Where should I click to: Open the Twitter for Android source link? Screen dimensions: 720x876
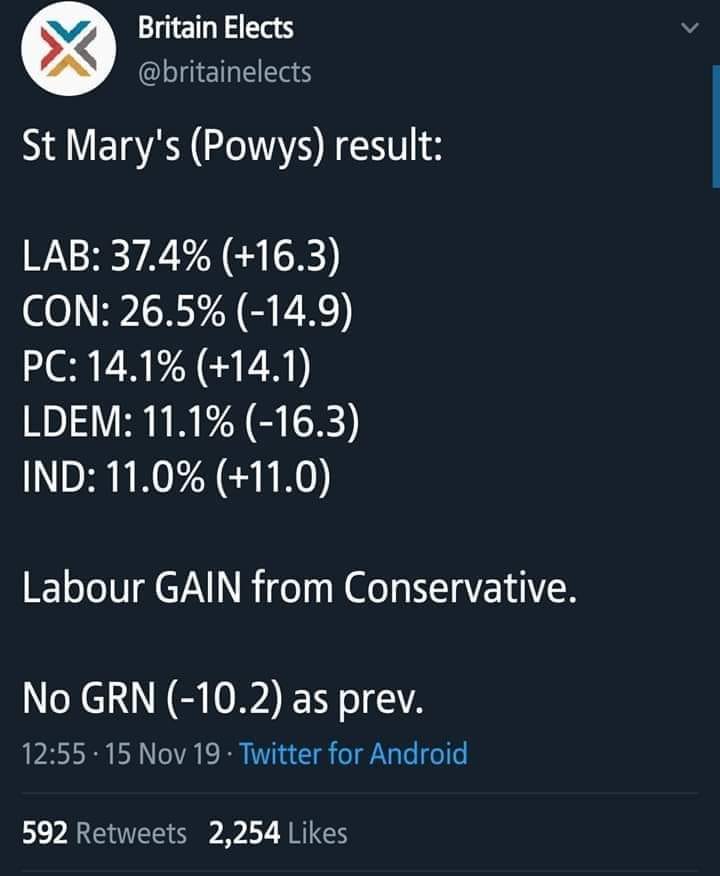pos(354,753)
